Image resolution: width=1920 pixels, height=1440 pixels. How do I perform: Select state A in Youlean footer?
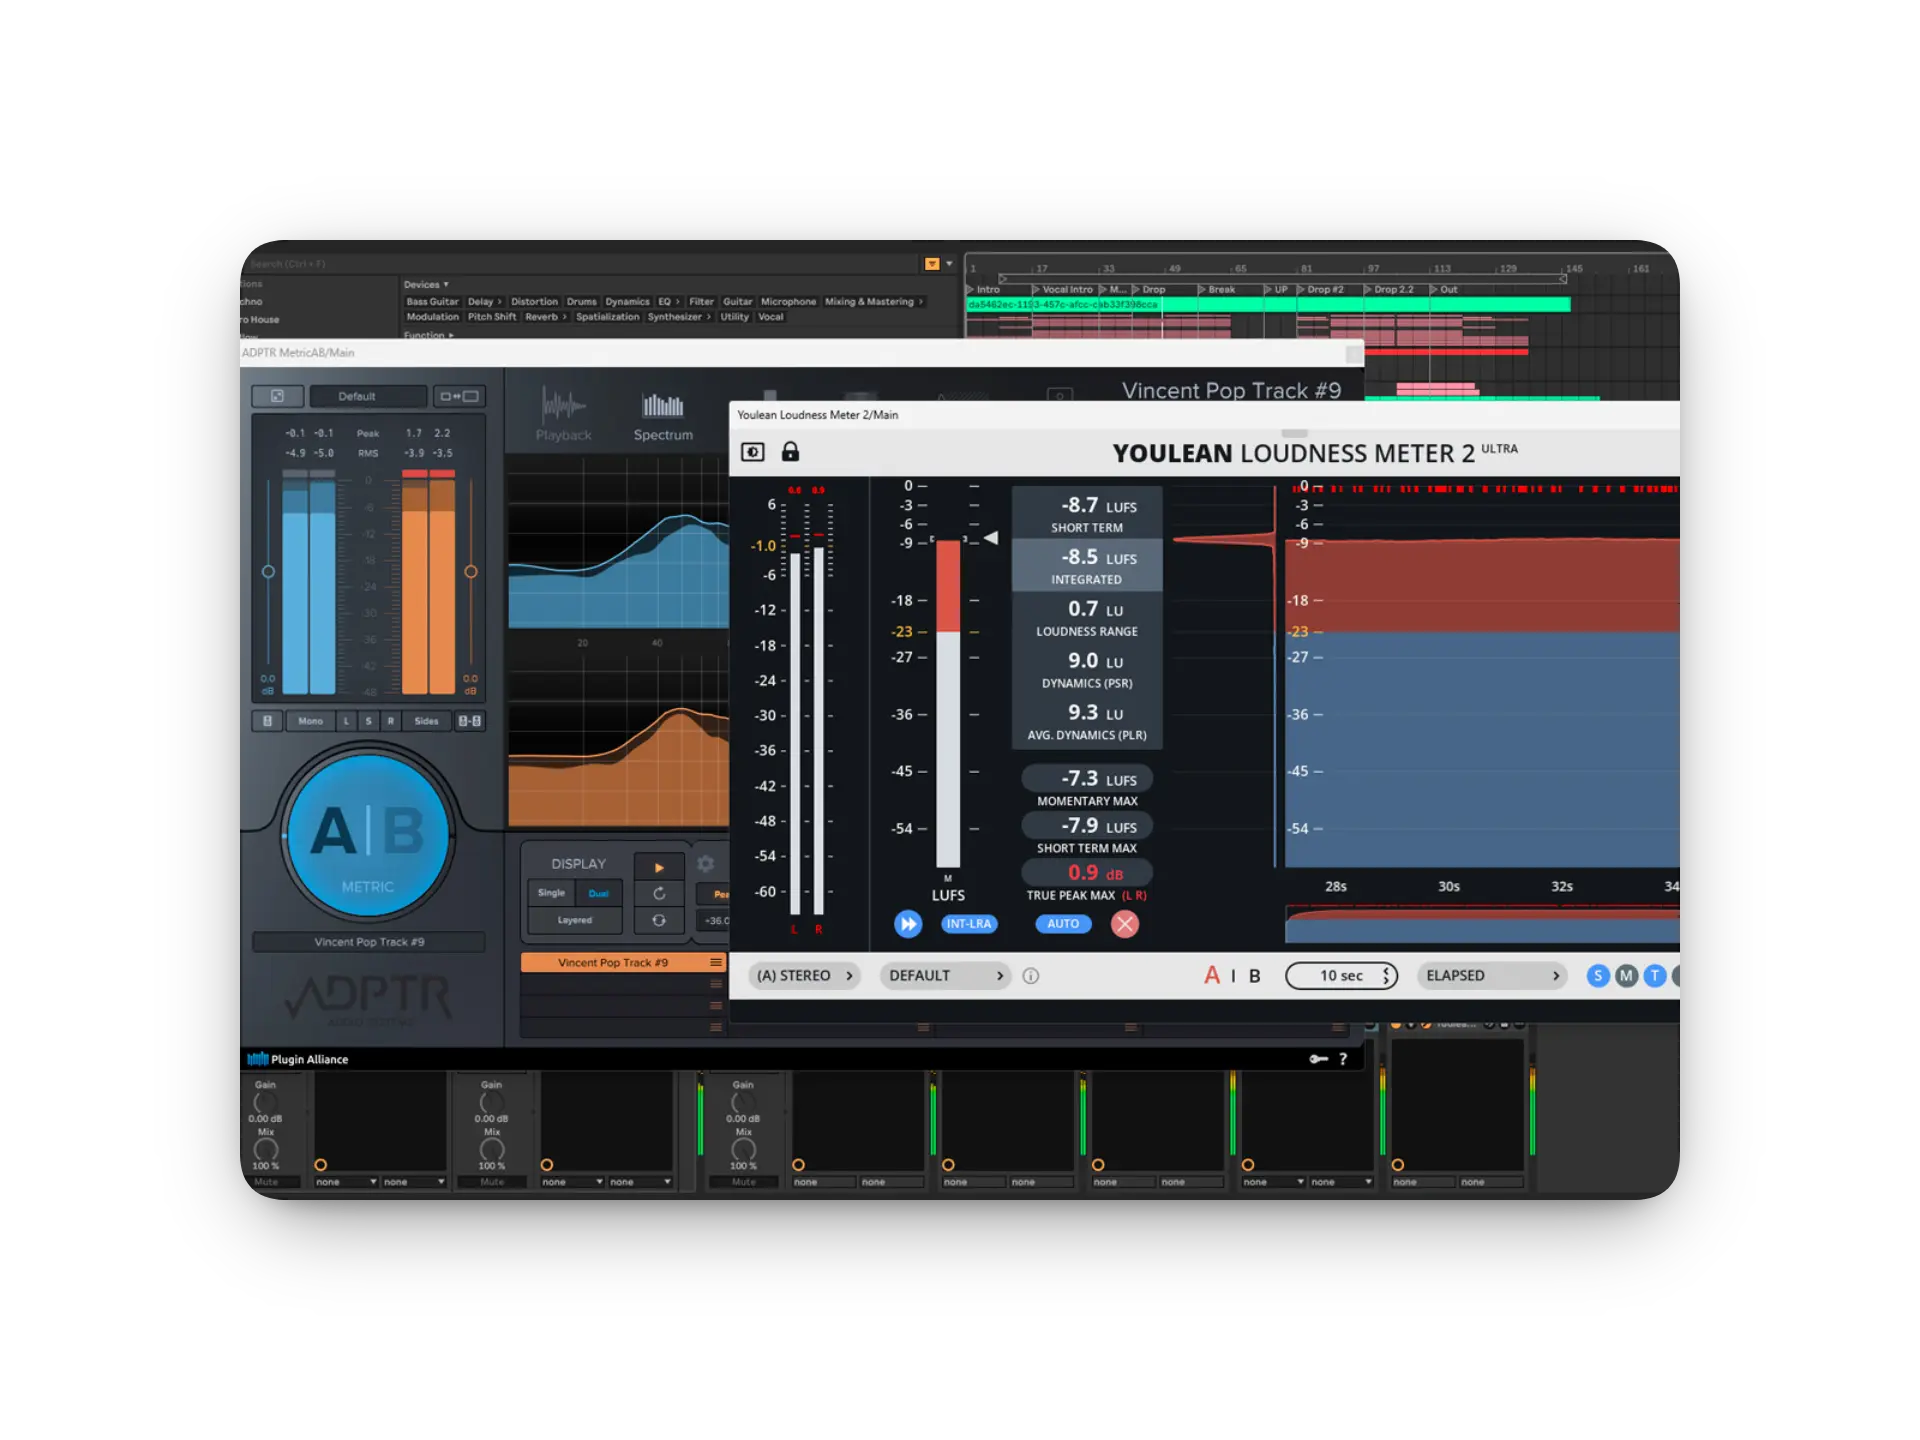tap(1212, 976)
